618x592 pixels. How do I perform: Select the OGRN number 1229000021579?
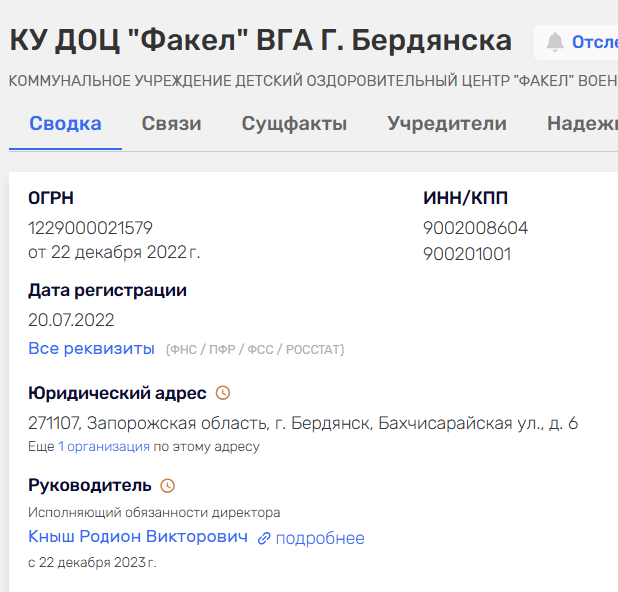click(90, 228)
